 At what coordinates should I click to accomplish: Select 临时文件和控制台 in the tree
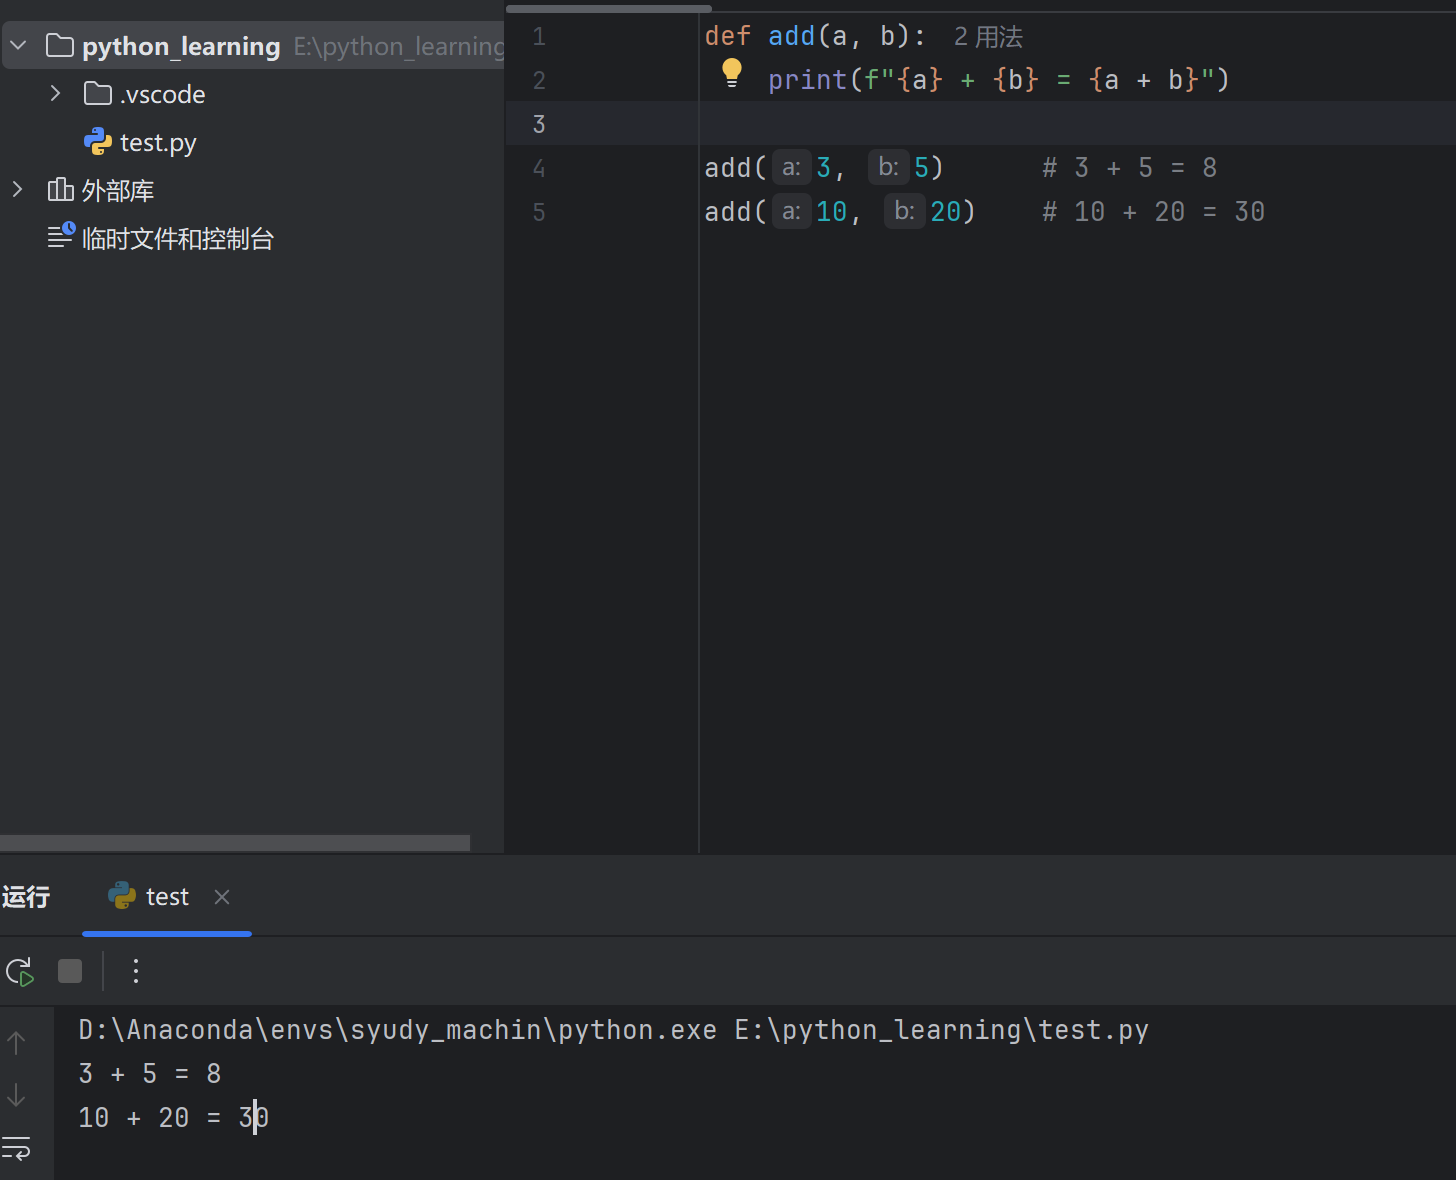pos(178,239)
